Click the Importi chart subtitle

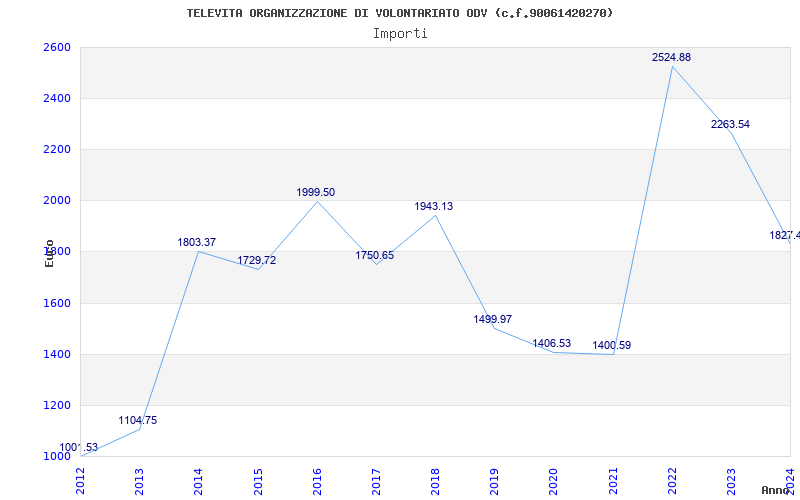pos(400,34)
